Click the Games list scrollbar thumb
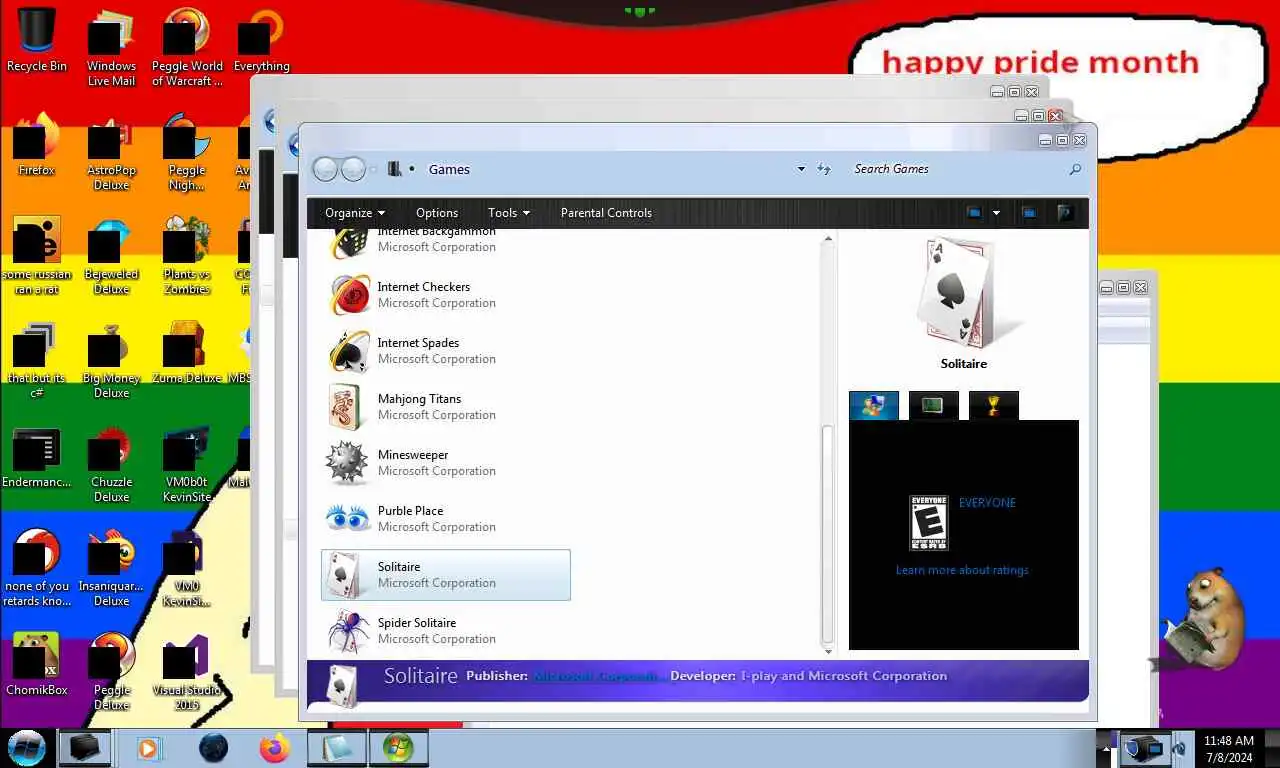The height and width of the screenshot is (768, 1280). point(827,533)
